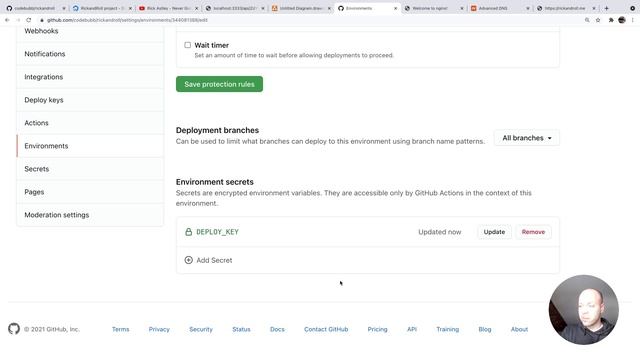640x360 pixels.
Task: Open Moderation settings in sidebar
Action: pyautogui.click(x=90, y=215)
